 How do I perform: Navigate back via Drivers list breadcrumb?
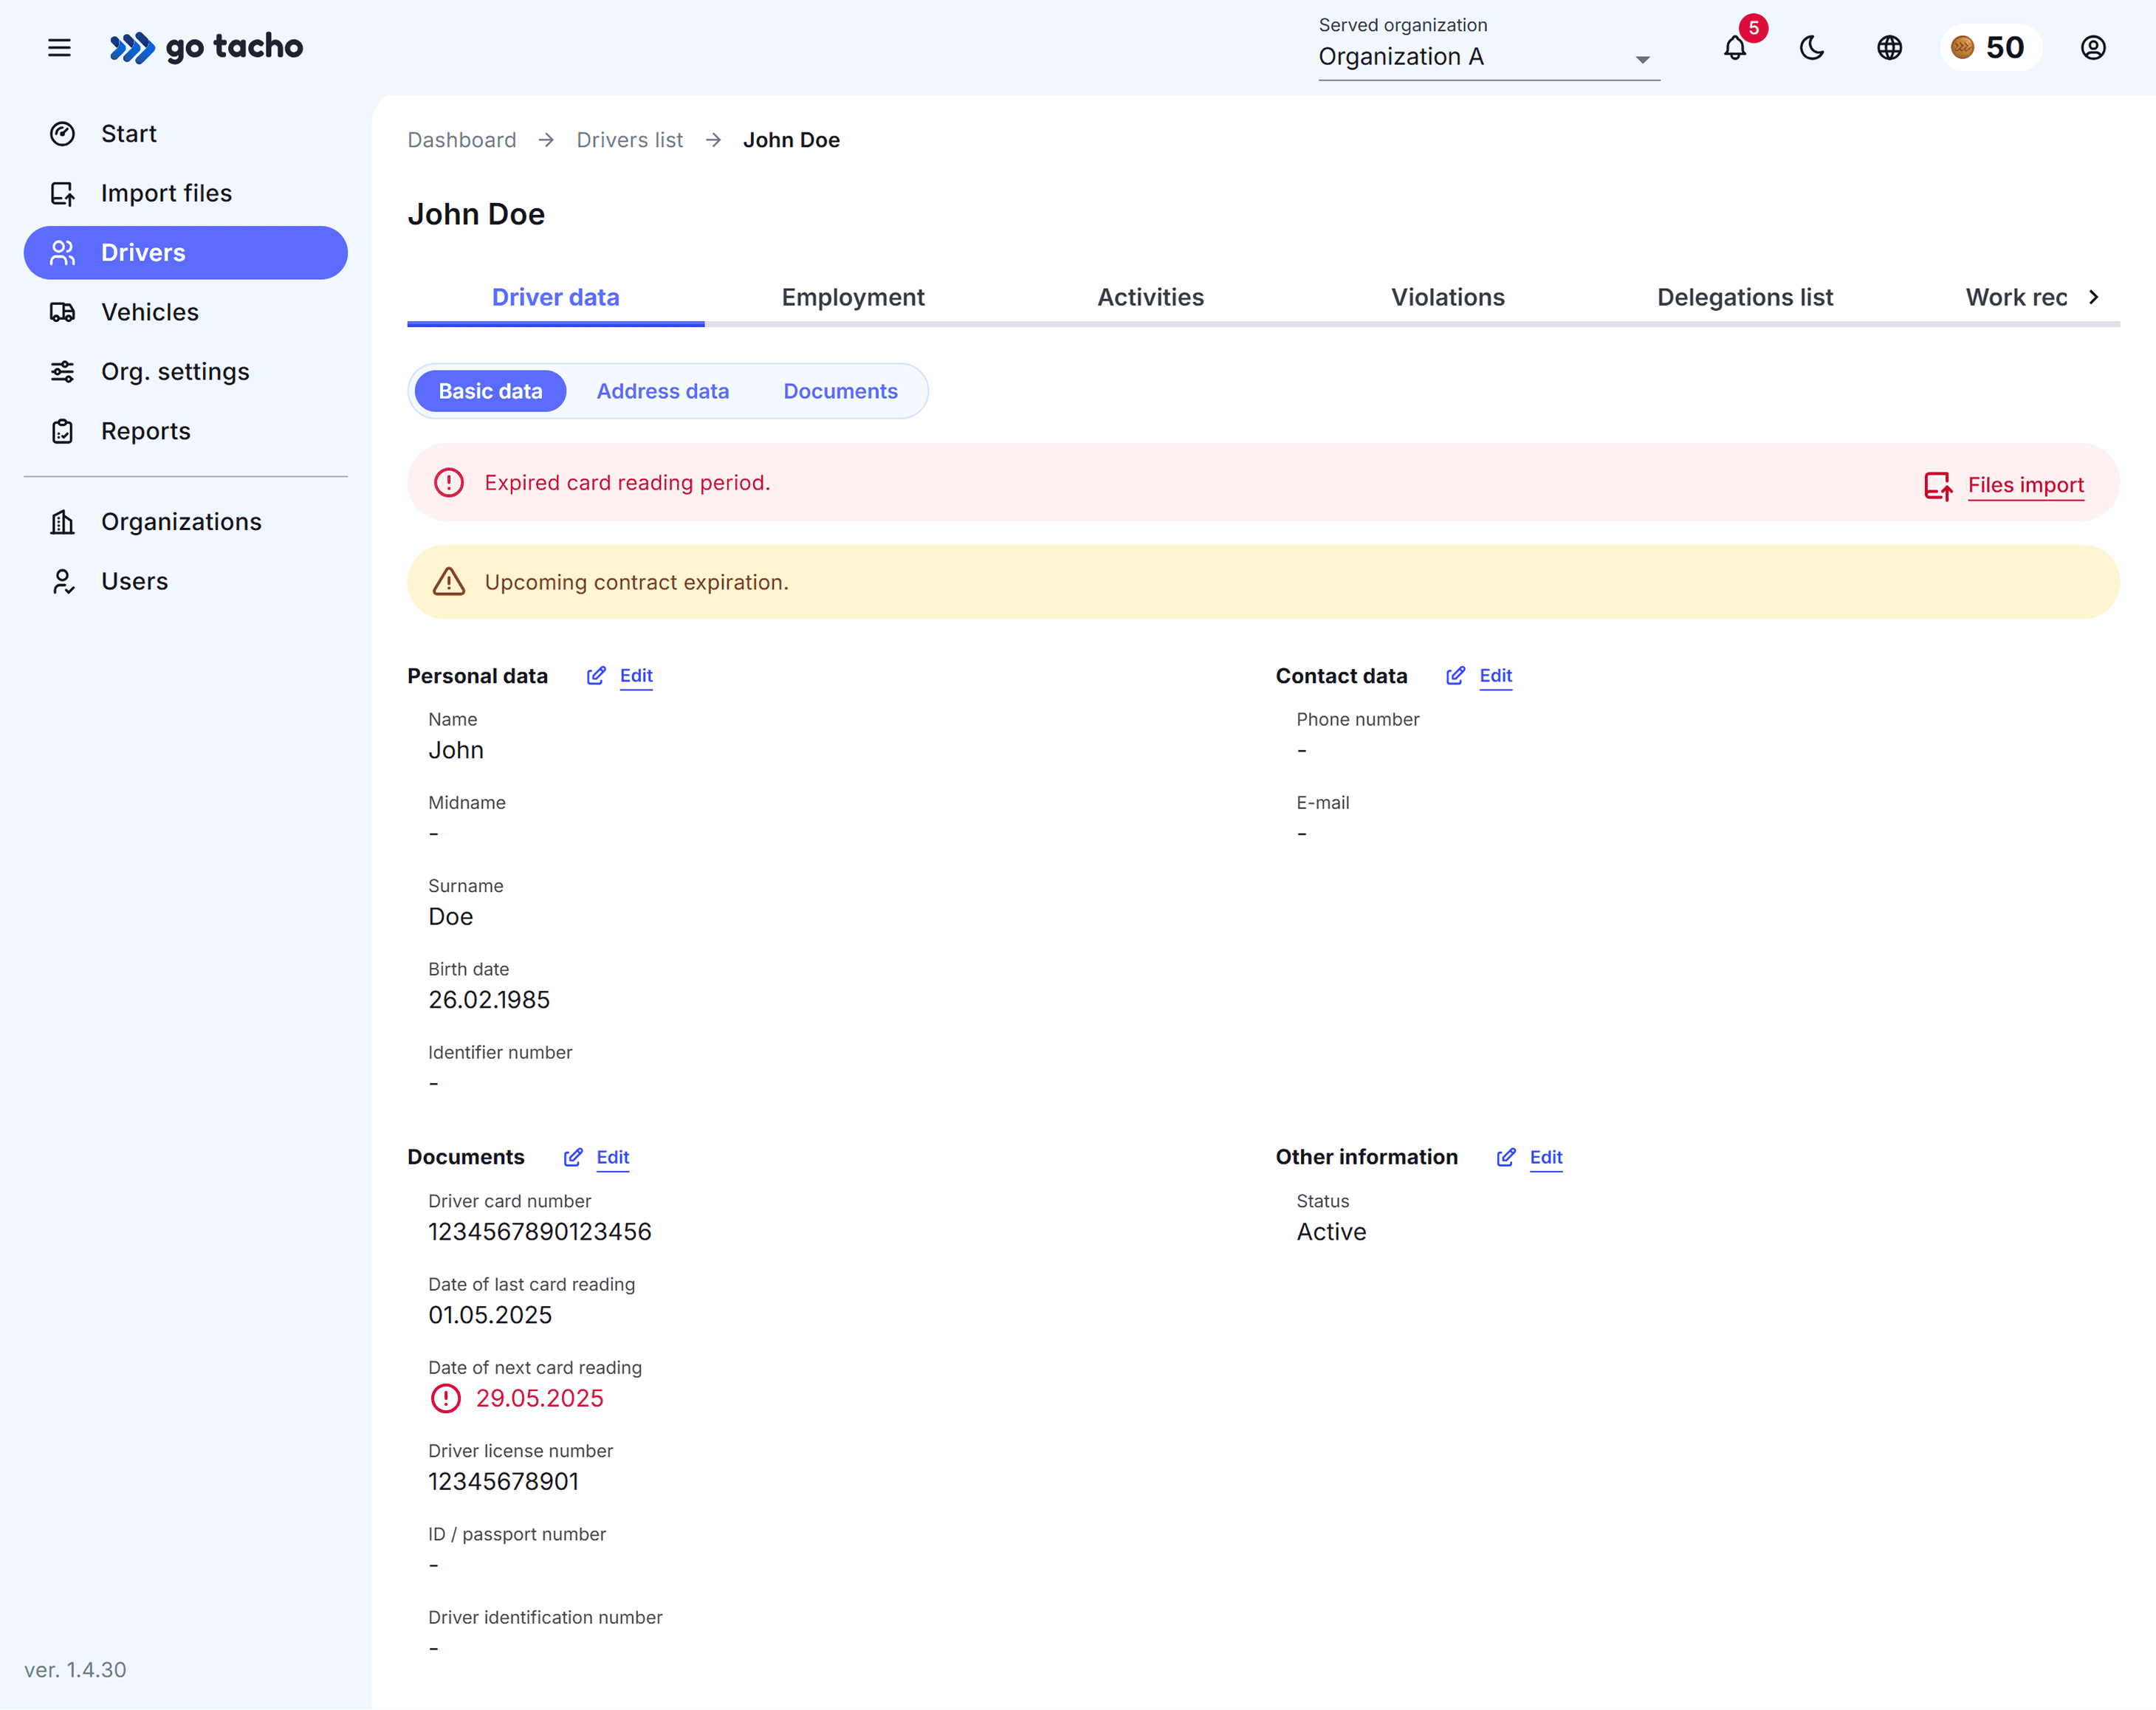point(629,140)
